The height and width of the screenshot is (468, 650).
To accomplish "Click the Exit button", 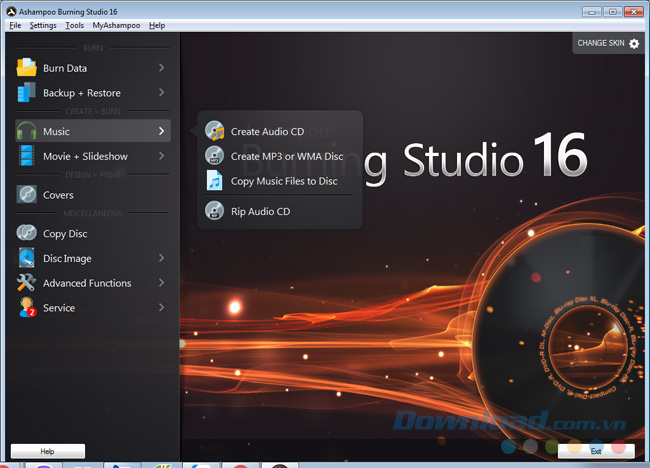I will pyautogui.click(x=596, y=451).
